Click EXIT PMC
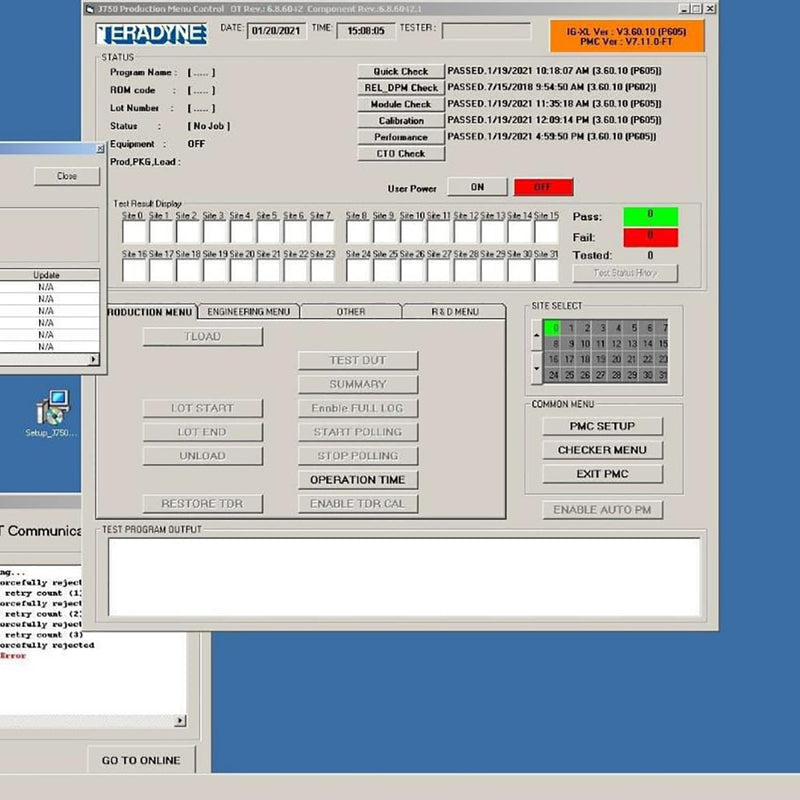 point(603,474)
